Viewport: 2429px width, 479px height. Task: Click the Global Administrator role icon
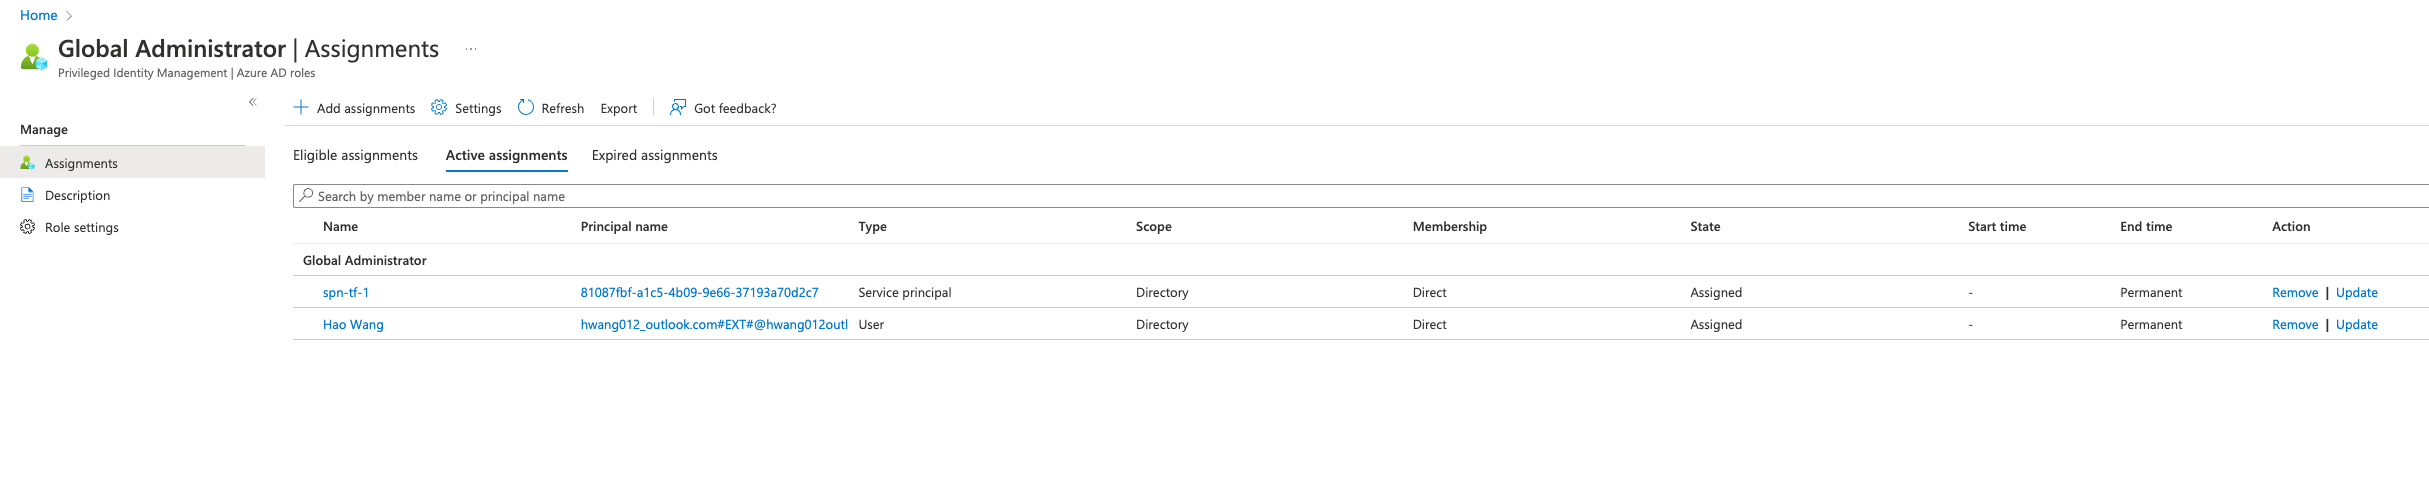[34, 57]
